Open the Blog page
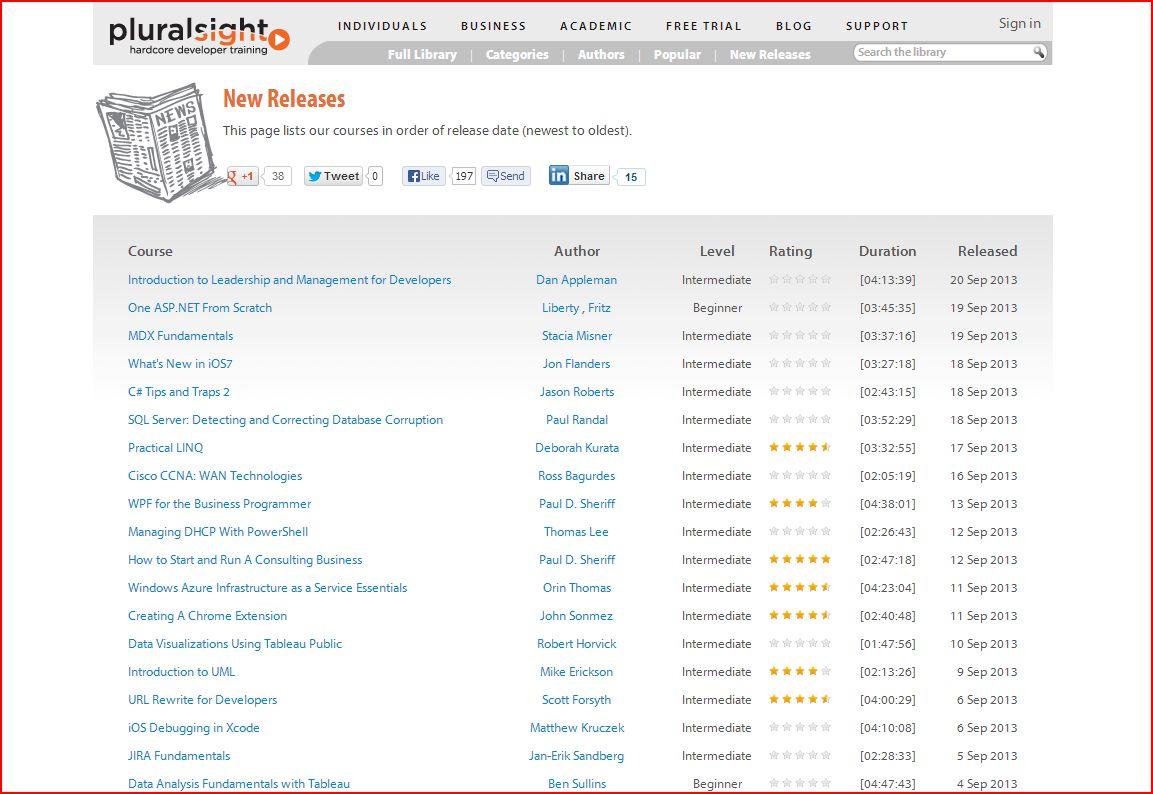 pyautogui.click(x=793, y=26)
